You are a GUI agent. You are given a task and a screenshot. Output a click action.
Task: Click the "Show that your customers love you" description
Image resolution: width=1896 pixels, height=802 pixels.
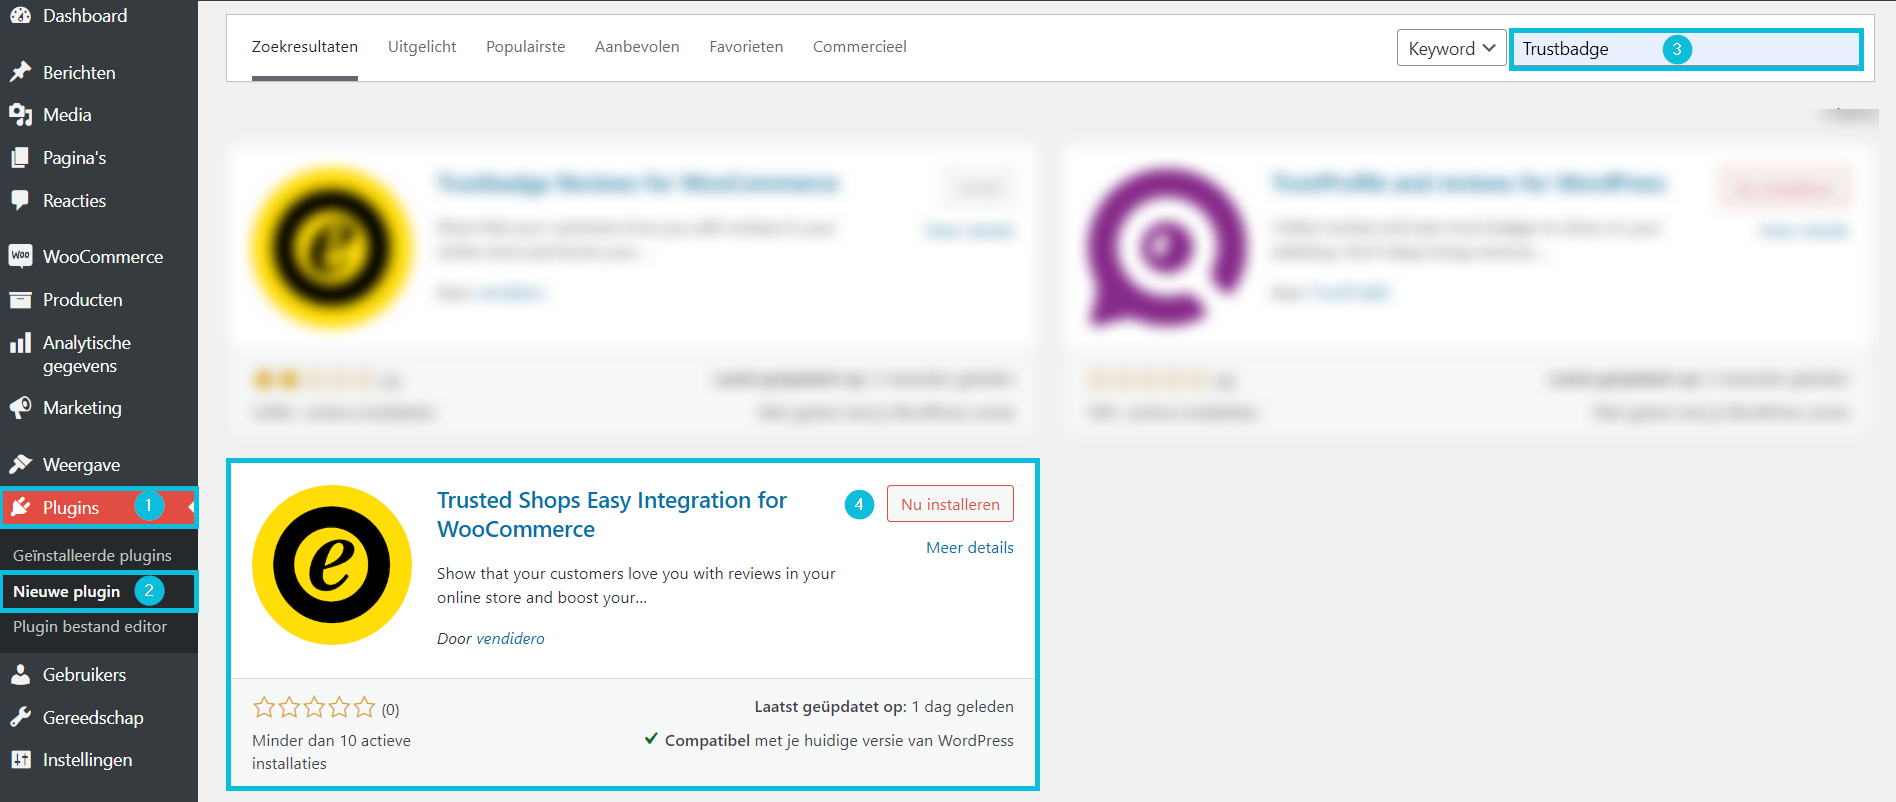[636, 586]
